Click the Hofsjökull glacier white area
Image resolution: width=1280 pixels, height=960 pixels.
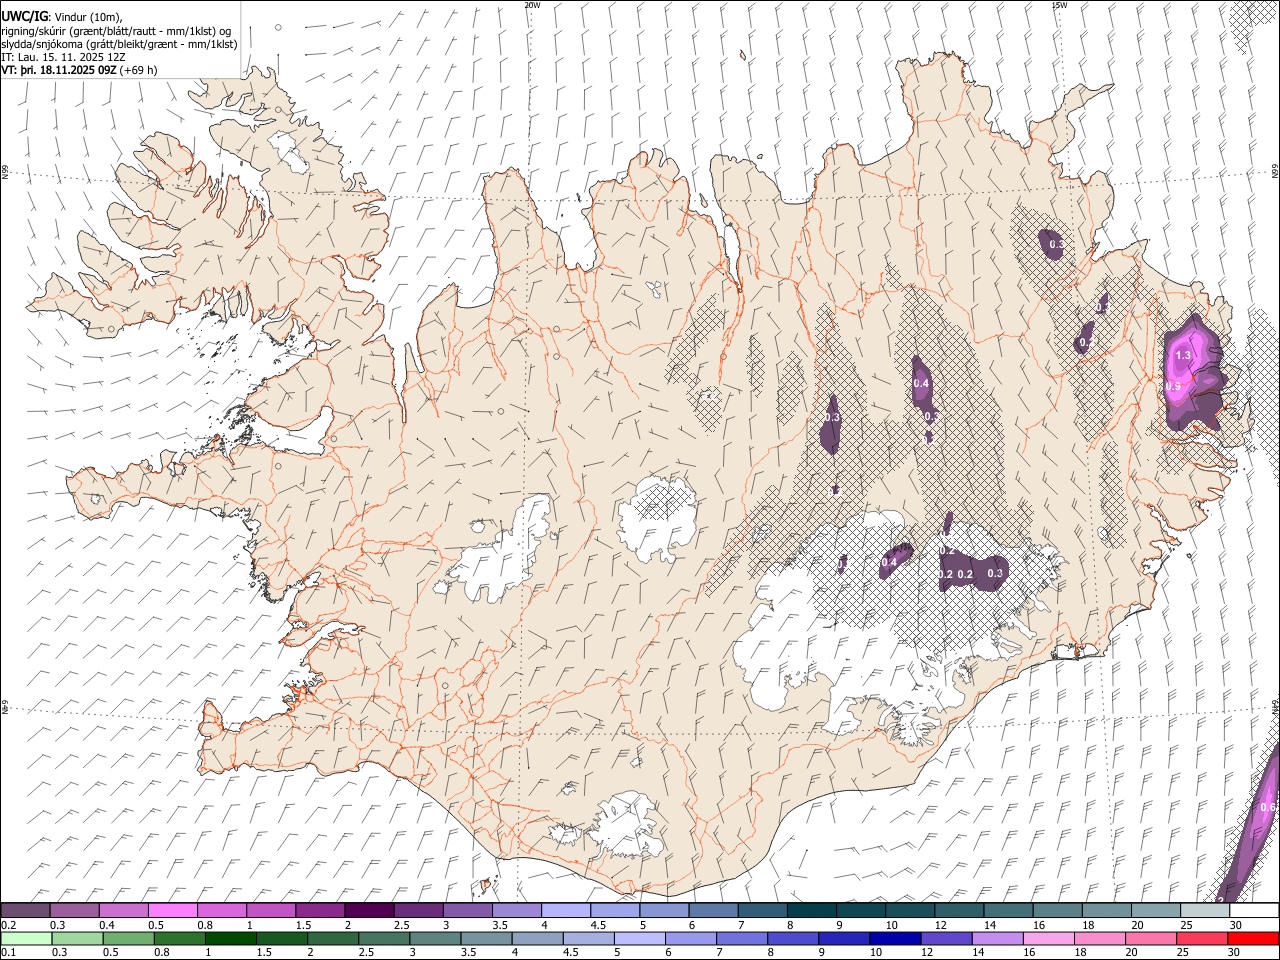[x=656, y=517]
